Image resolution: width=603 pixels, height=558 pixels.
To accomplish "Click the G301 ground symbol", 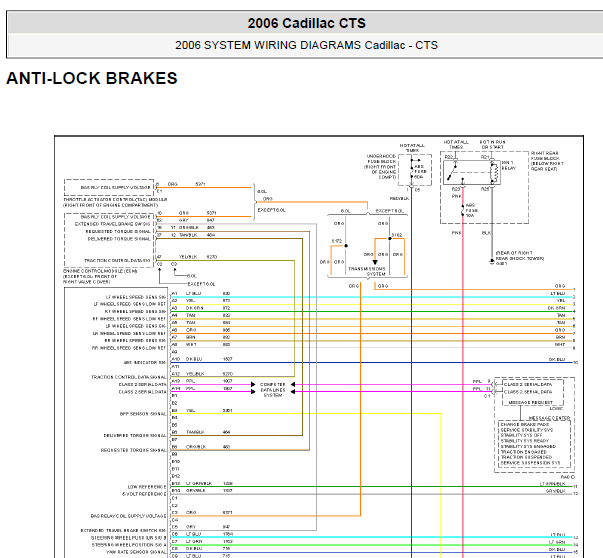I will [491, 262].
